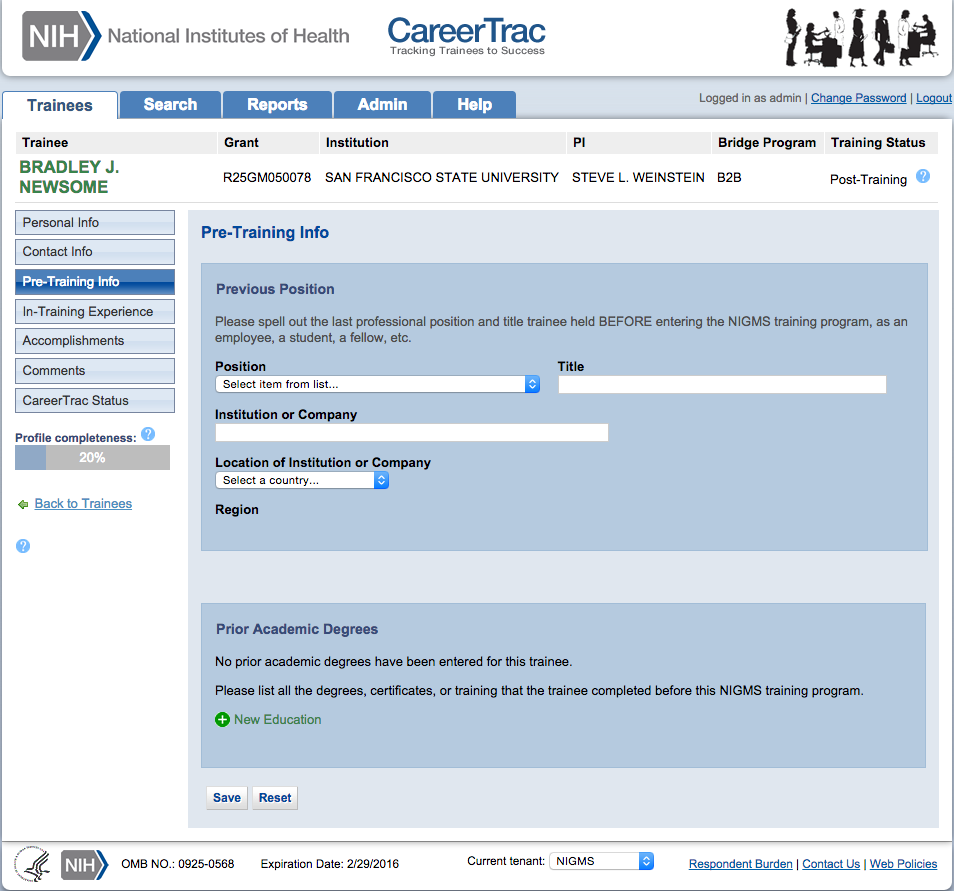Click into the Title input field

722,384
